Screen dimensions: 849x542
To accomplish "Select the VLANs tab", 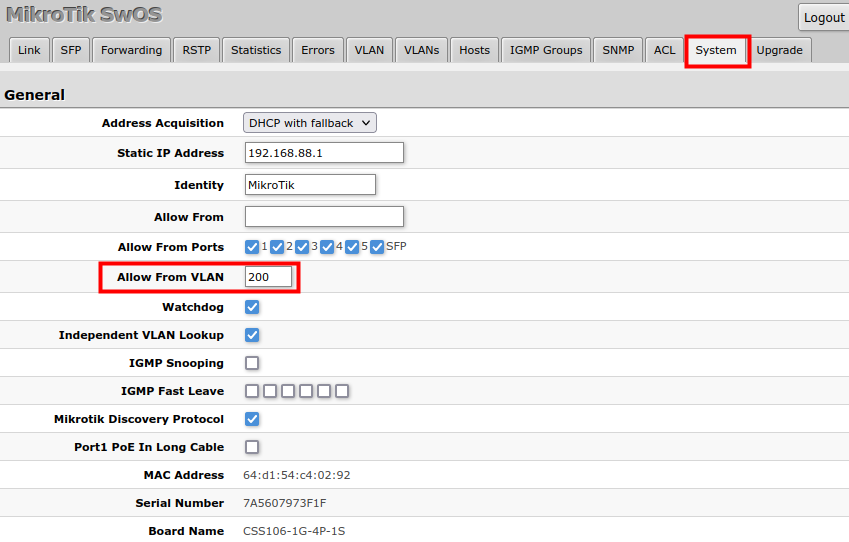I will click(x=421, y=50).
